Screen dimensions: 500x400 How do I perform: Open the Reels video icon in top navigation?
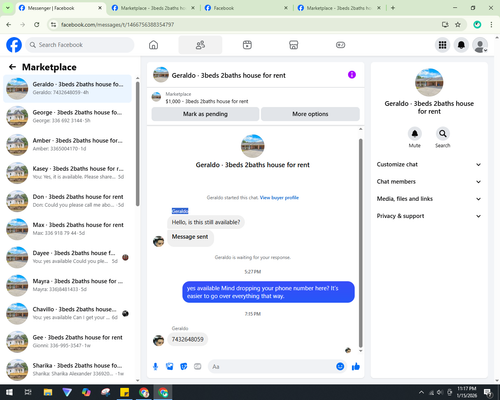point(247,45)
